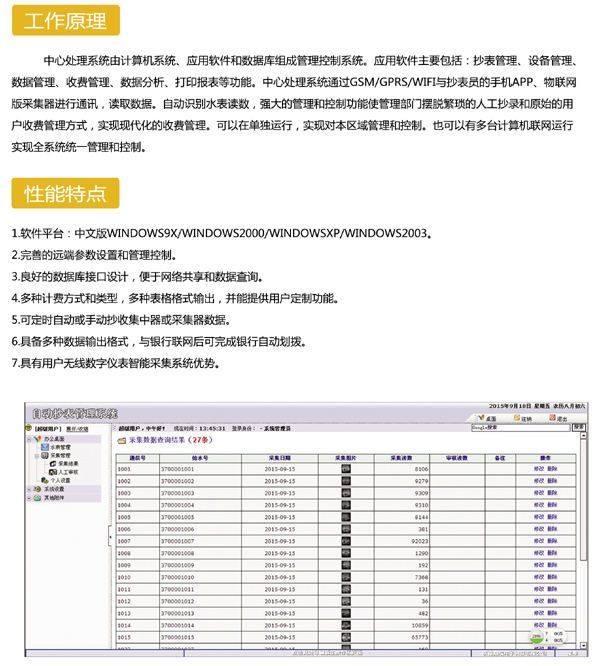Click 删除 link in row 1005
This screenshot has height=666, width=600.
(552, 517)
